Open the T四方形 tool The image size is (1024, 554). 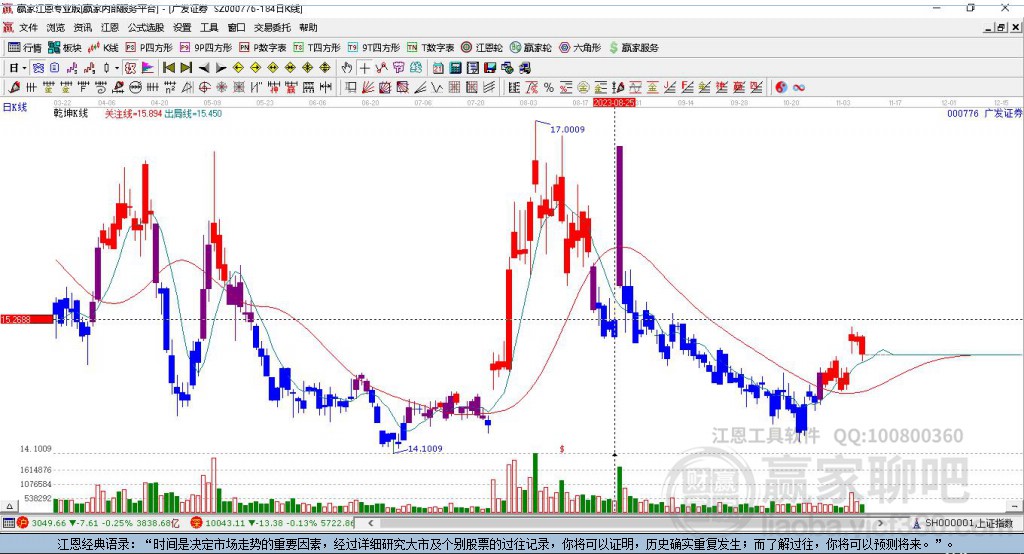click(317, 48)
